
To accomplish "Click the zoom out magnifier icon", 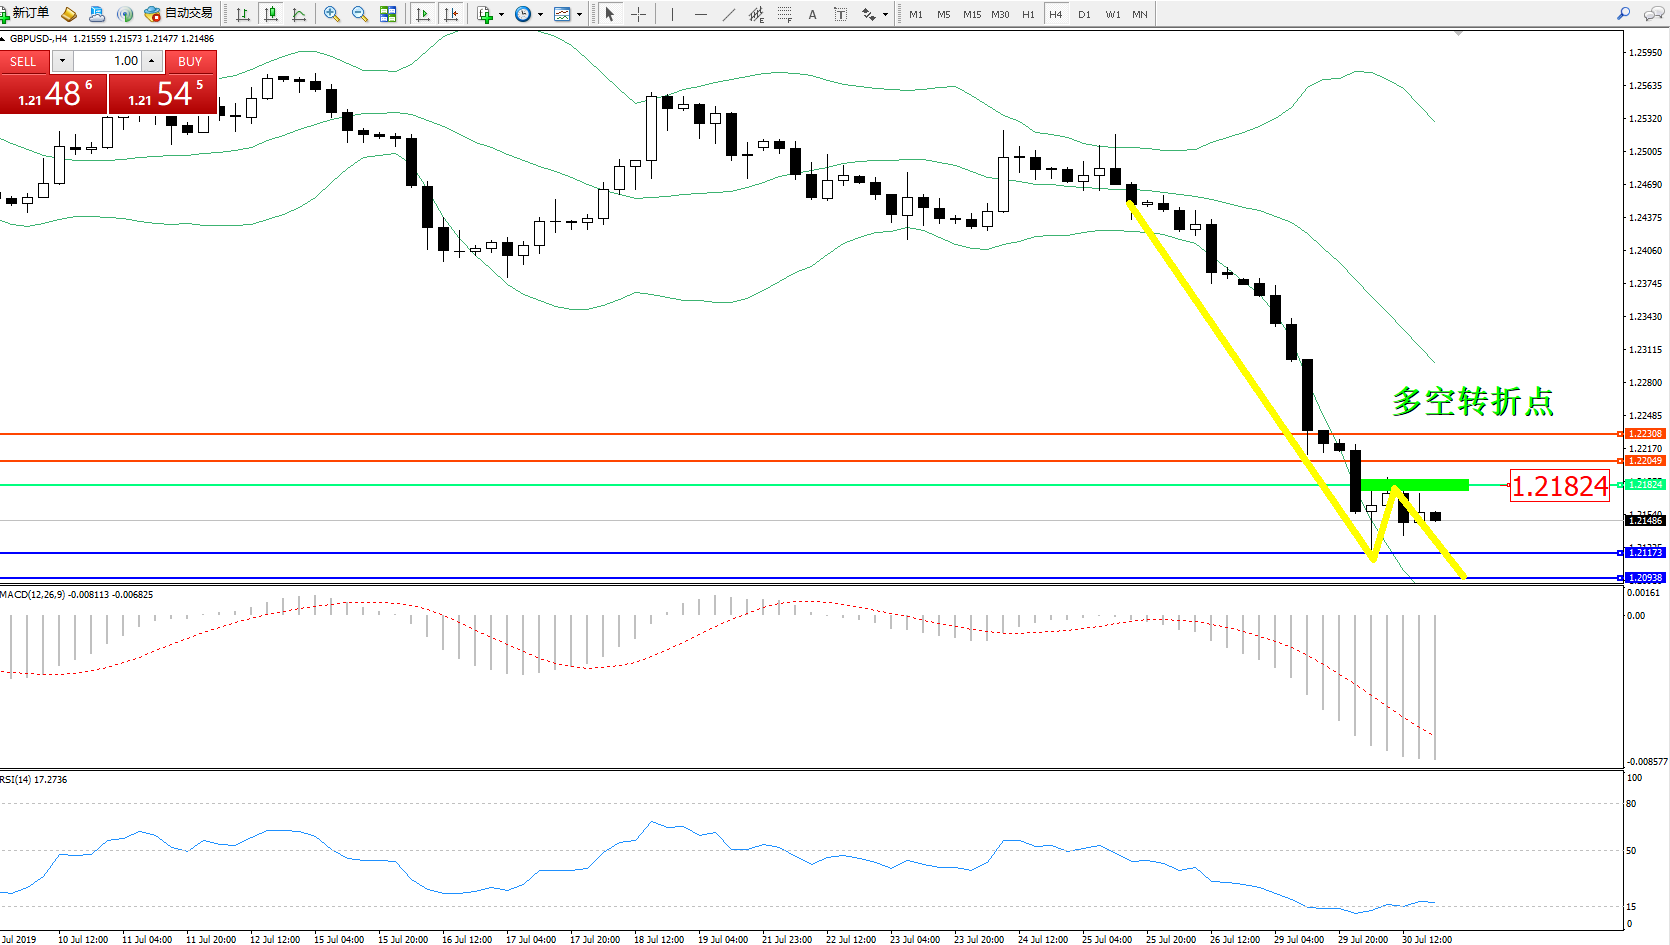I will tap(360, 14).
